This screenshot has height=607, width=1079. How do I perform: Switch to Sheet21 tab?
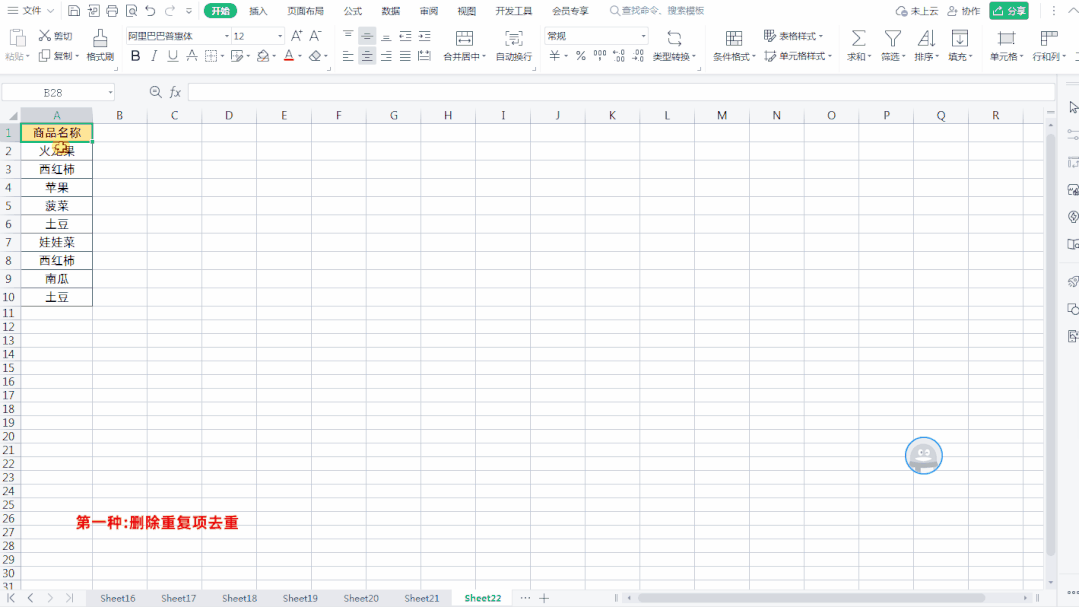coord(422,598)
